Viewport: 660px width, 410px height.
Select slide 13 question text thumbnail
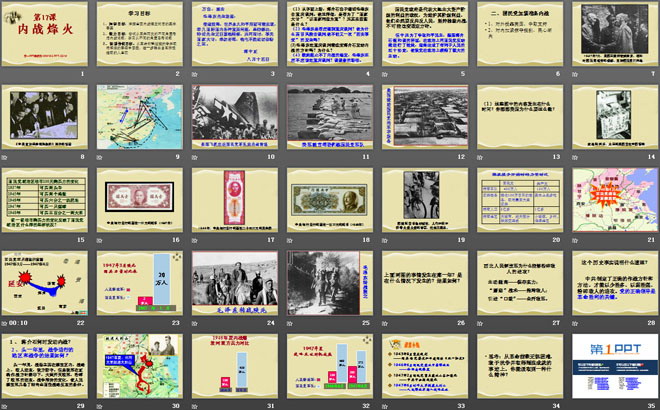click(520, 117)
